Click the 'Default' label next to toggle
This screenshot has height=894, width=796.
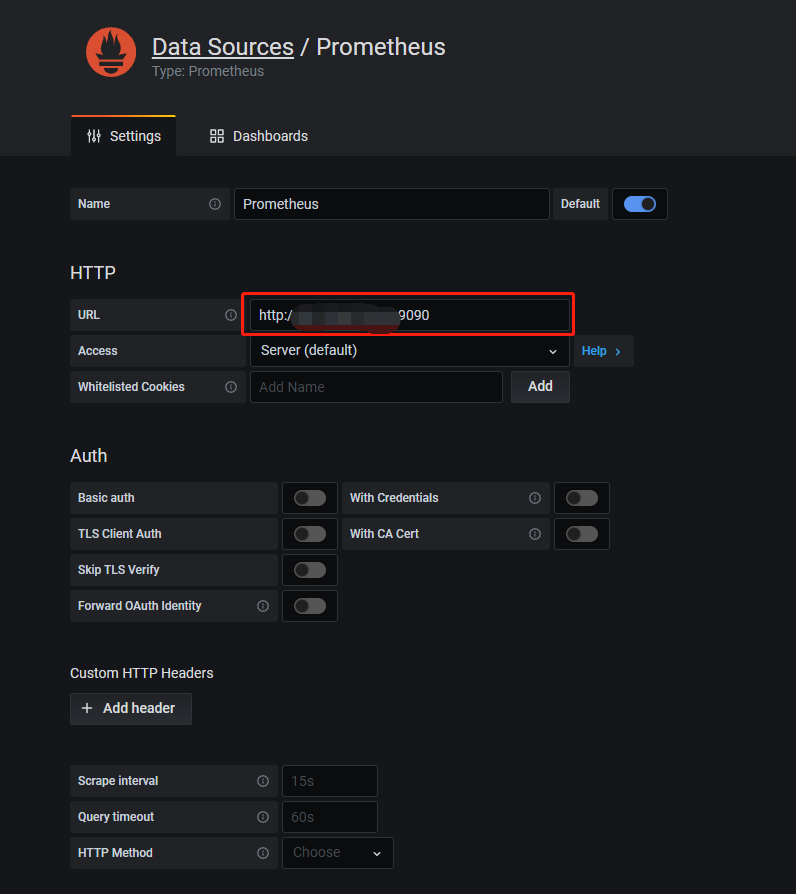[x=580, y=204]
